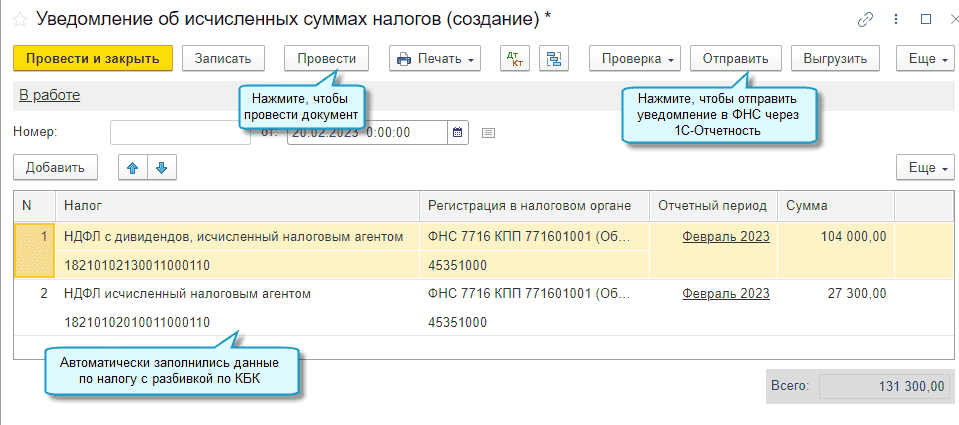The image size is (959, 425).
Task: Move row up with arrow icon
Action: pyautogui.click(x=130, y=167)
